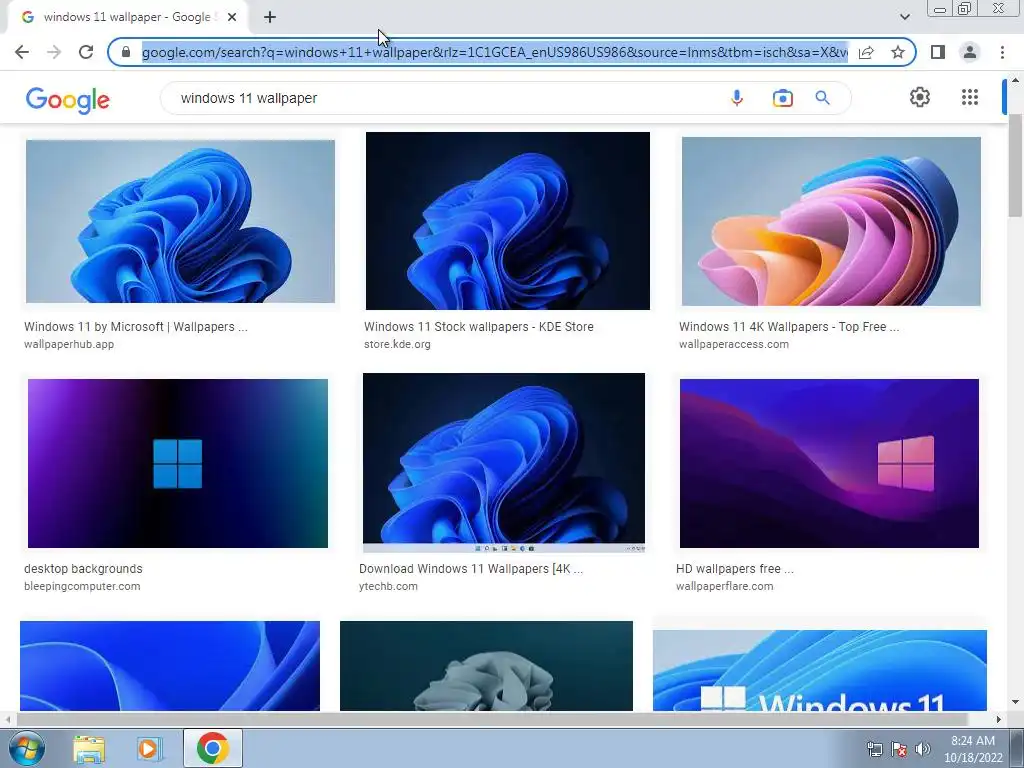Open 'Windows 11 Stock wallpapers - KDE Store' link
This screenshot has height=768, width=1024.
click(479, 327)
